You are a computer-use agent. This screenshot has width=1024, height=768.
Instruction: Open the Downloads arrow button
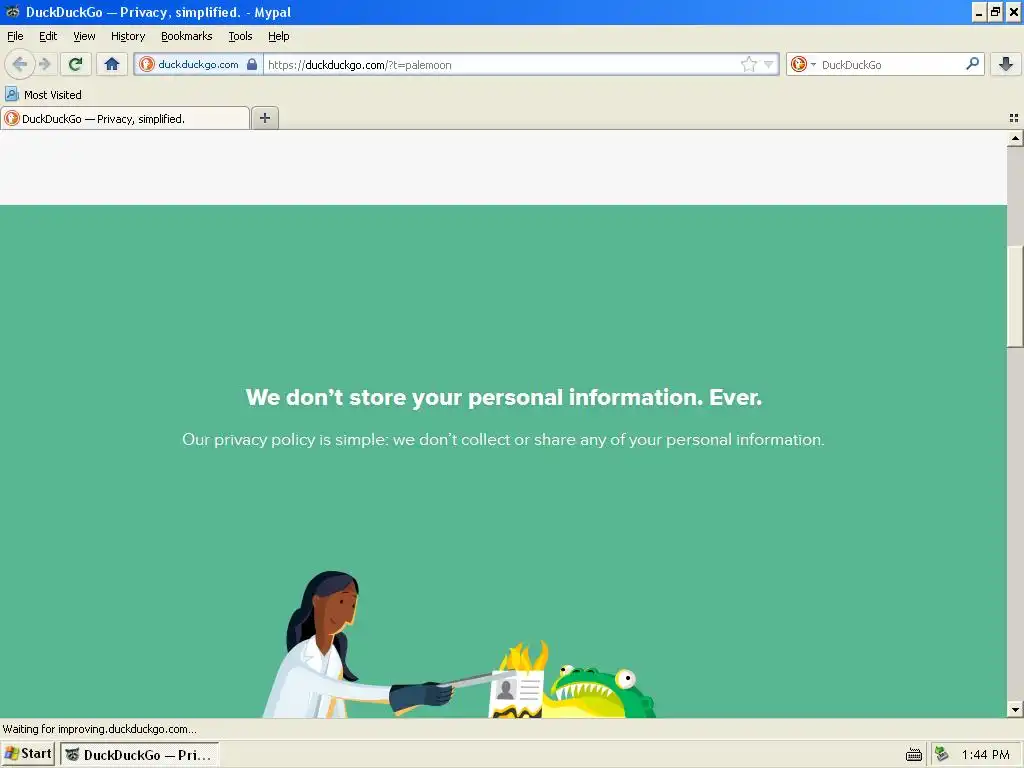(1006, 64)
